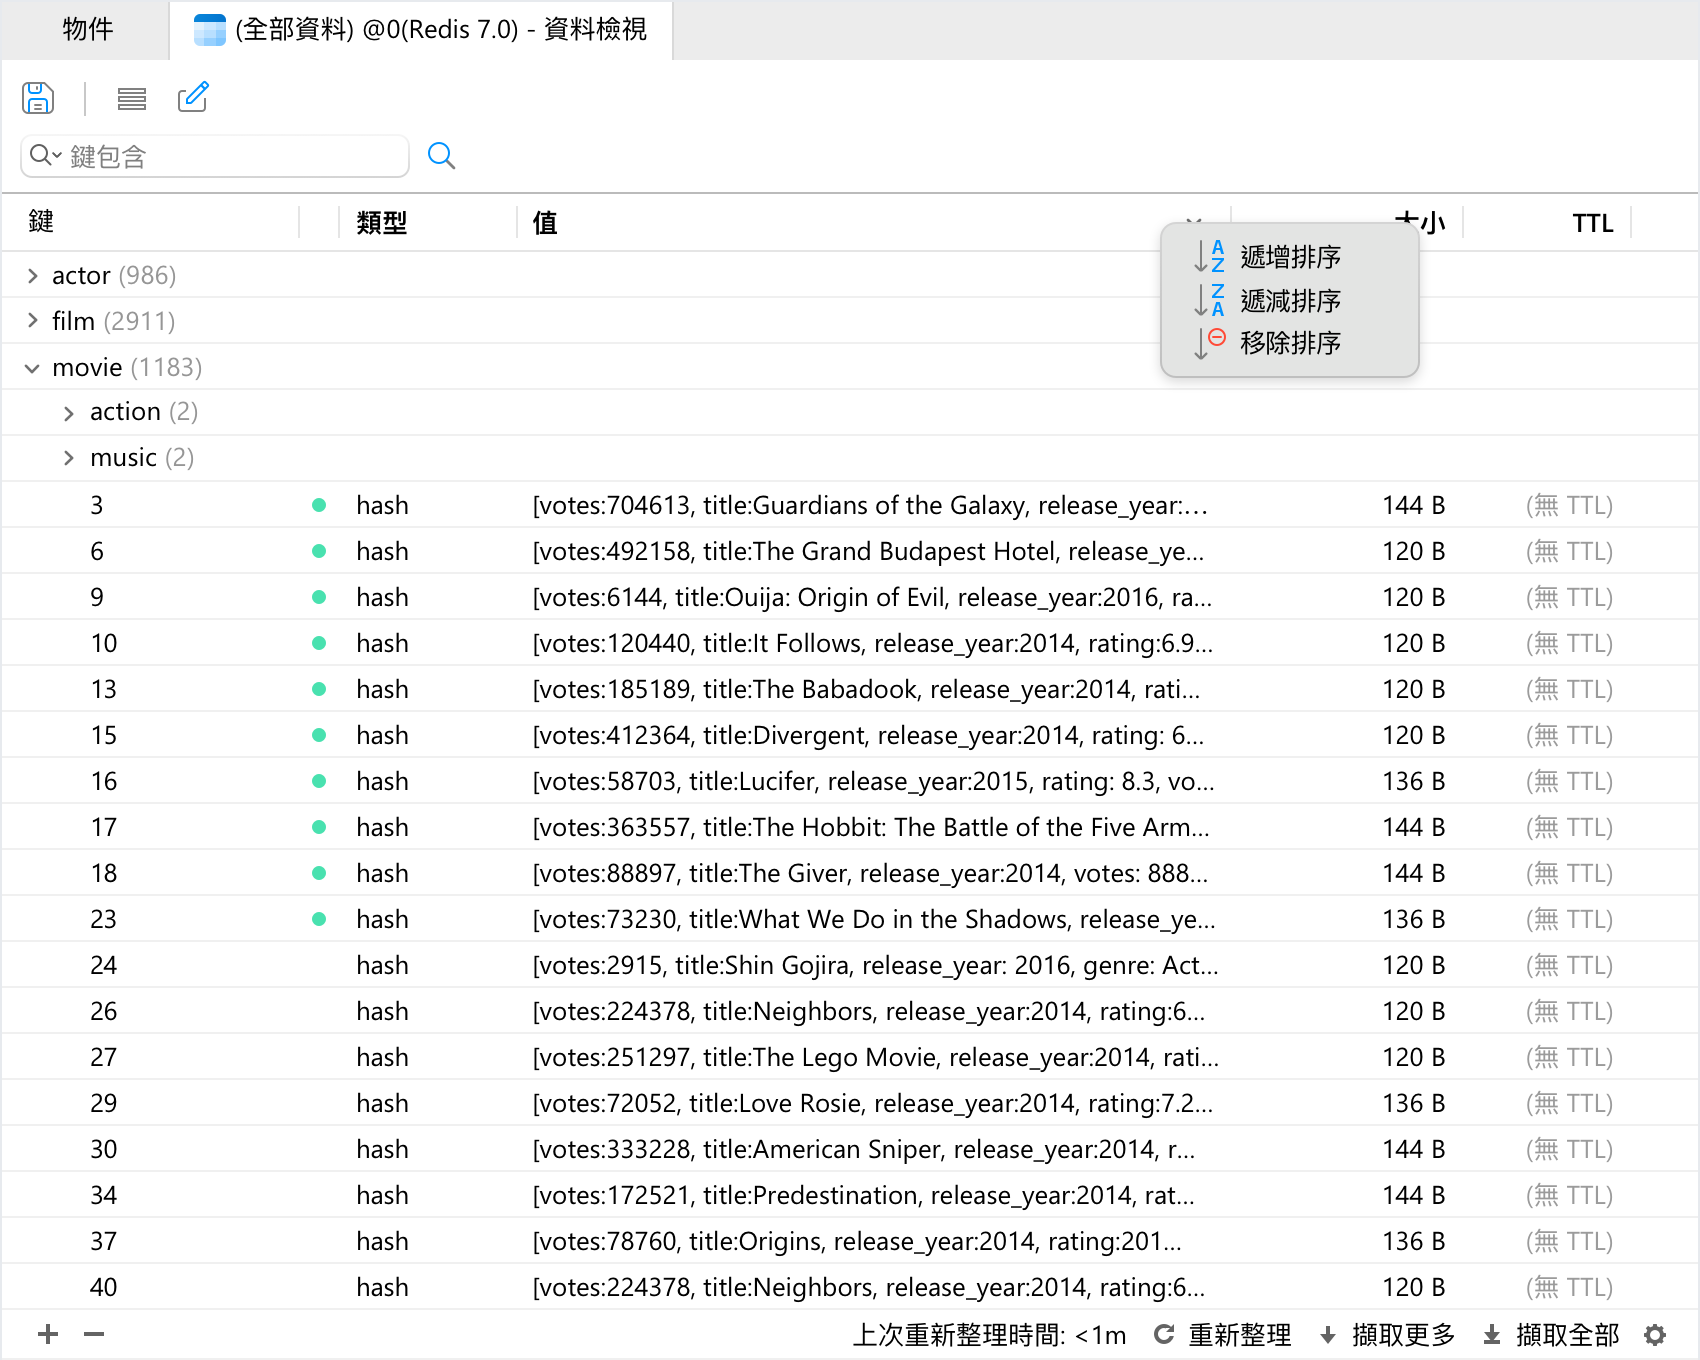
Task: Select key row 17
Action: click(850, 827)
